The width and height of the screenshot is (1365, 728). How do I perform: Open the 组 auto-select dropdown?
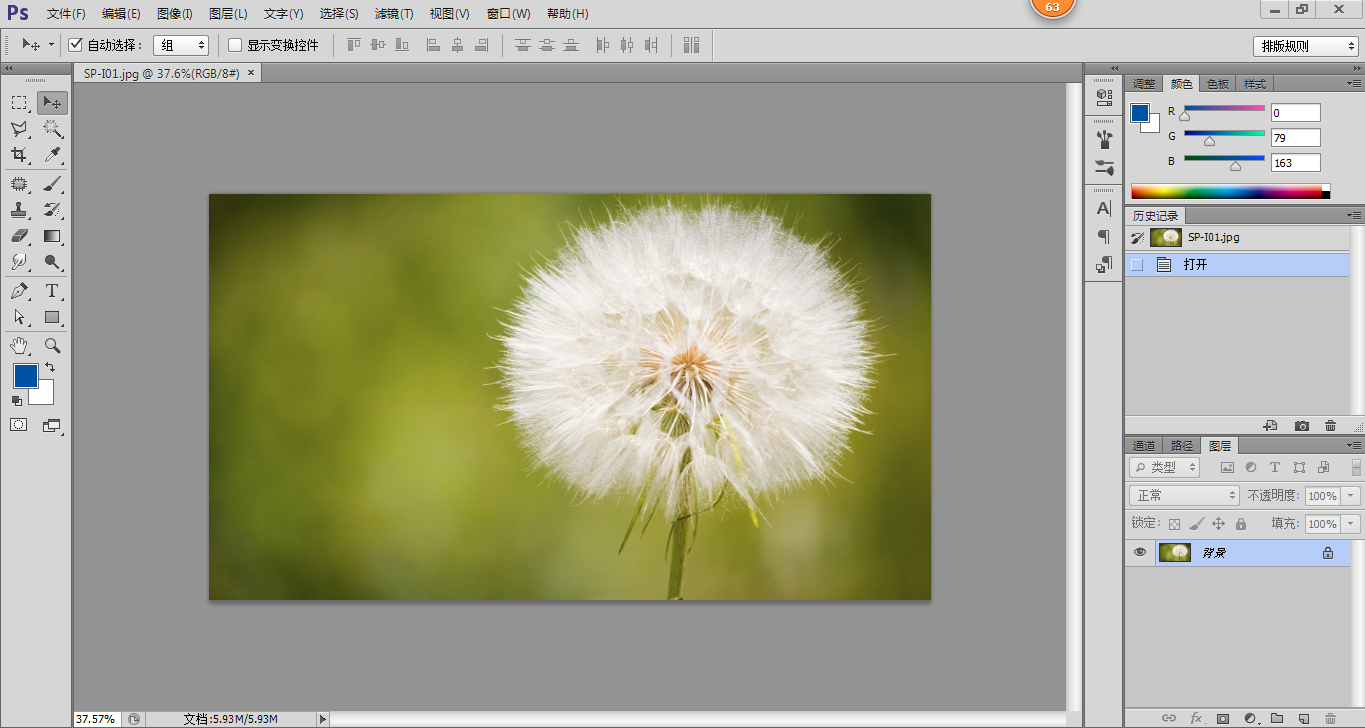click(x=181, y=45)
